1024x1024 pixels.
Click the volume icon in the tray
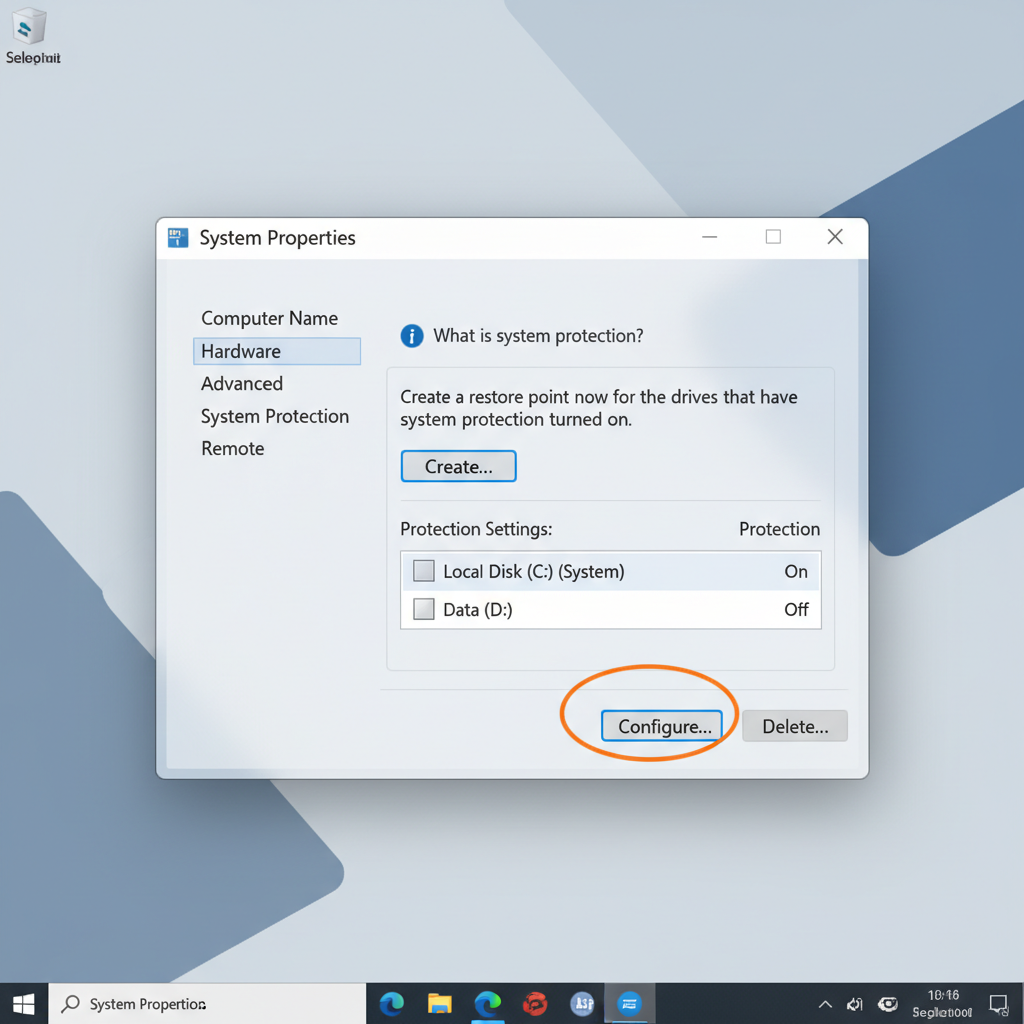[x=855, y=1004]
